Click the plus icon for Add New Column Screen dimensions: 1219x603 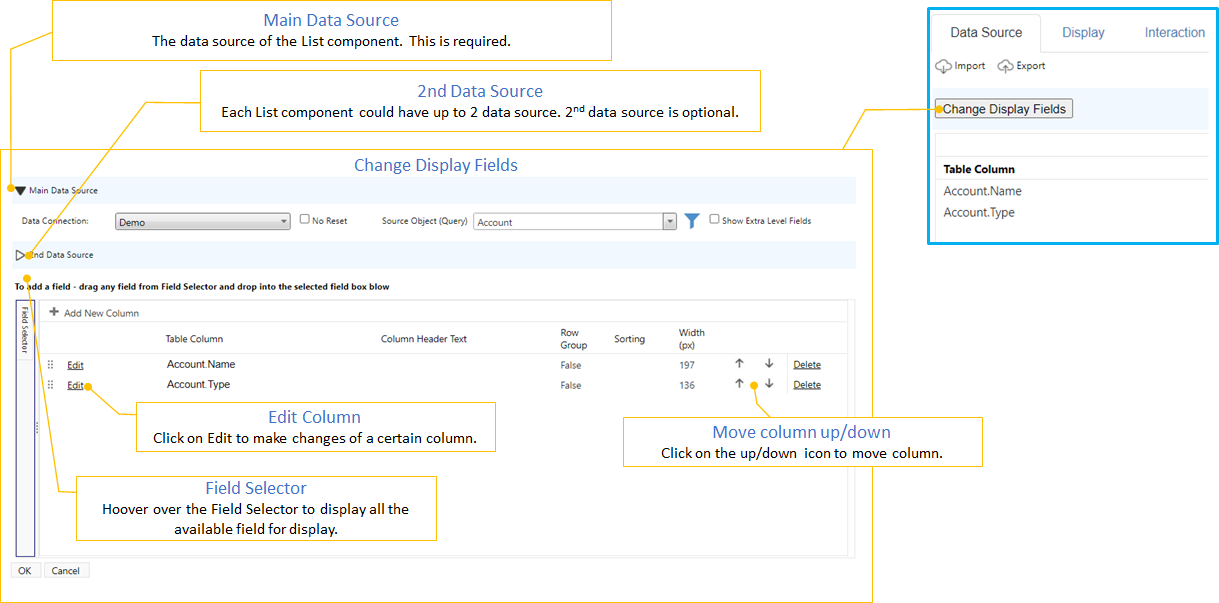point(54,312)
